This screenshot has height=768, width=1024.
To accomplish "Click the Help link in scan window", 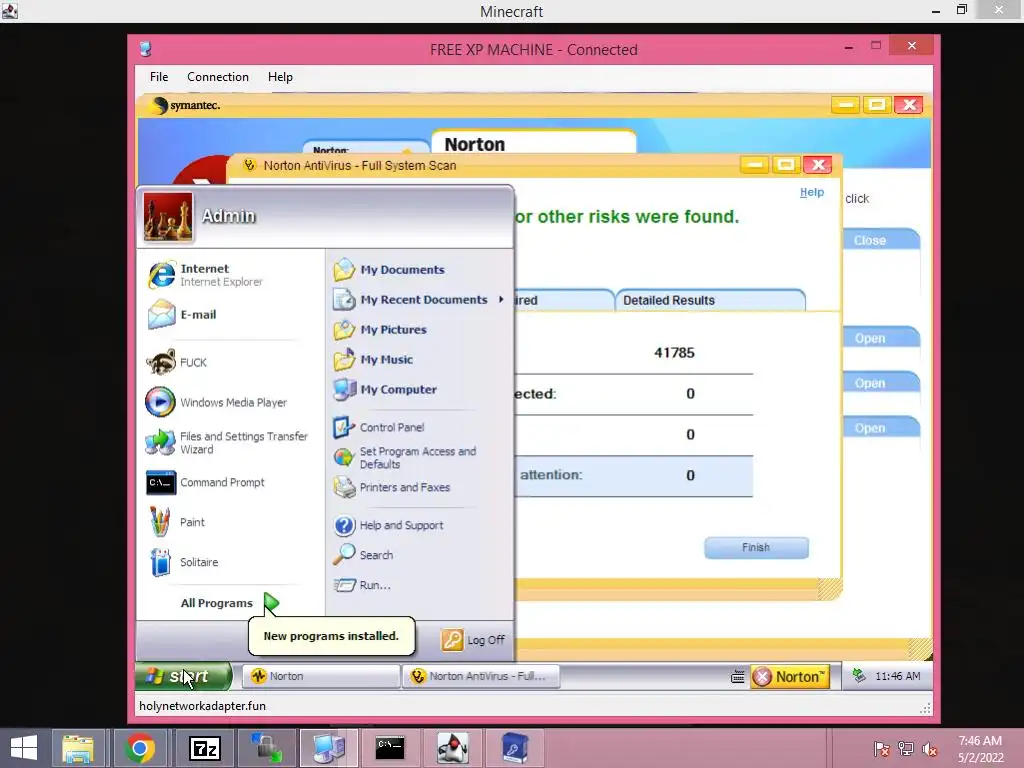I will [x=812, y=192].
